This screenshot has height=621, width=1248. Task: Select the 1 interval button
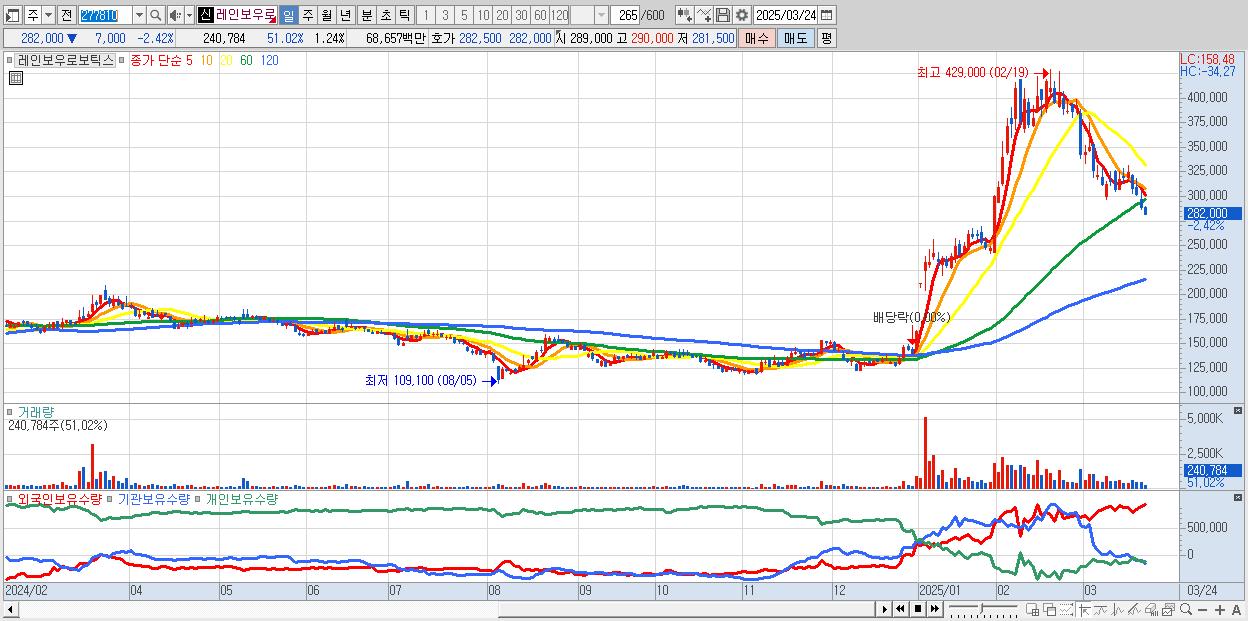425,15
